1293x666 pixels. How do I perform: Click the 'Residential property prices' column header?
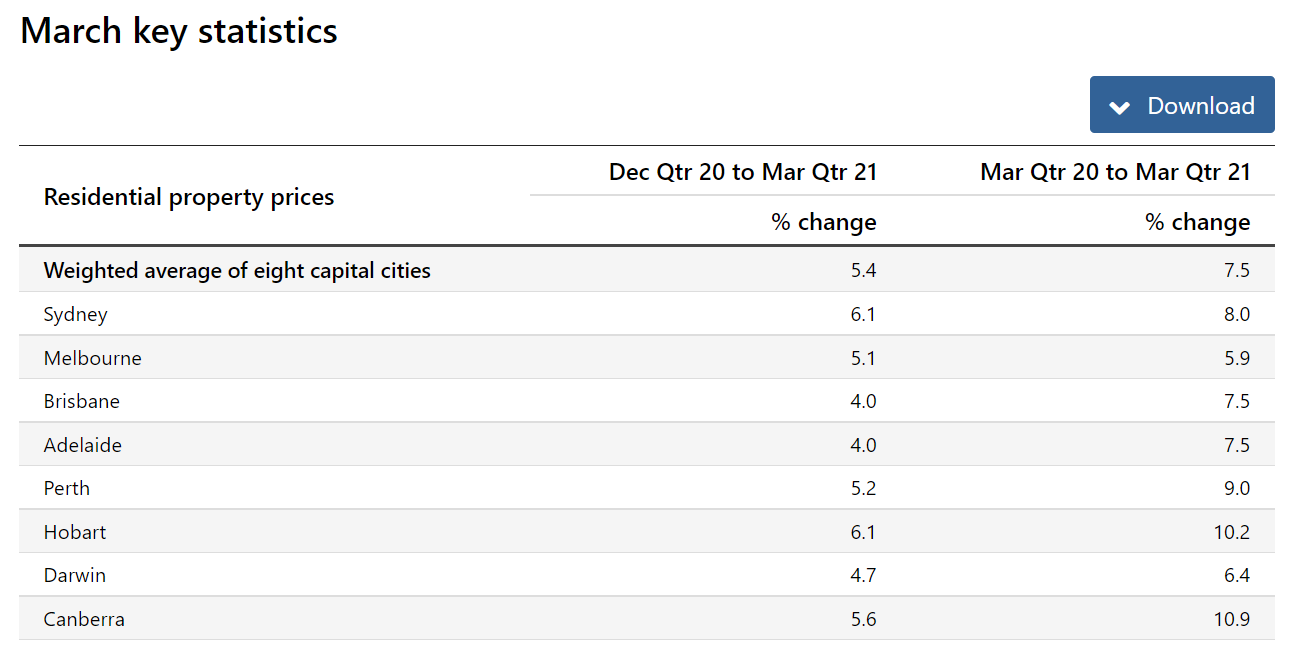click(188, 196)
